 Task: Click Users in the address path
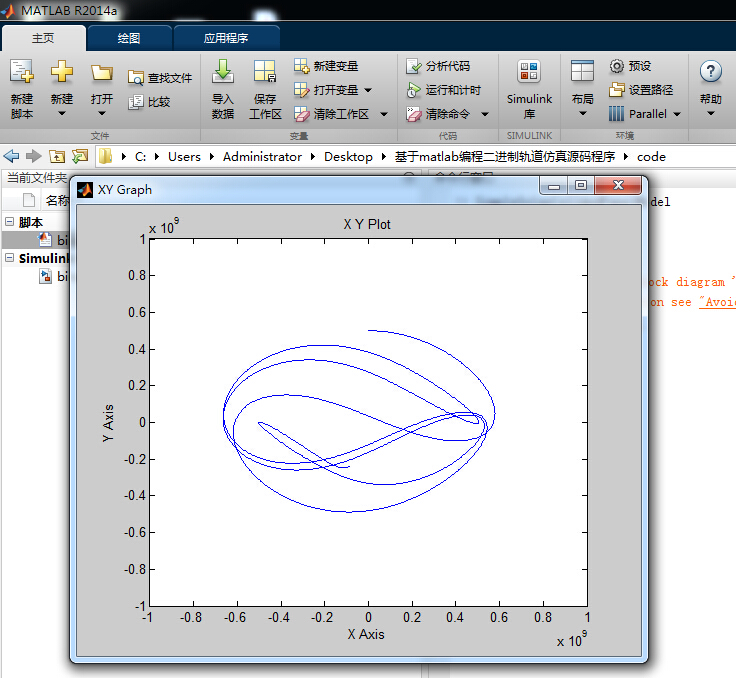(x=184, y=156)
